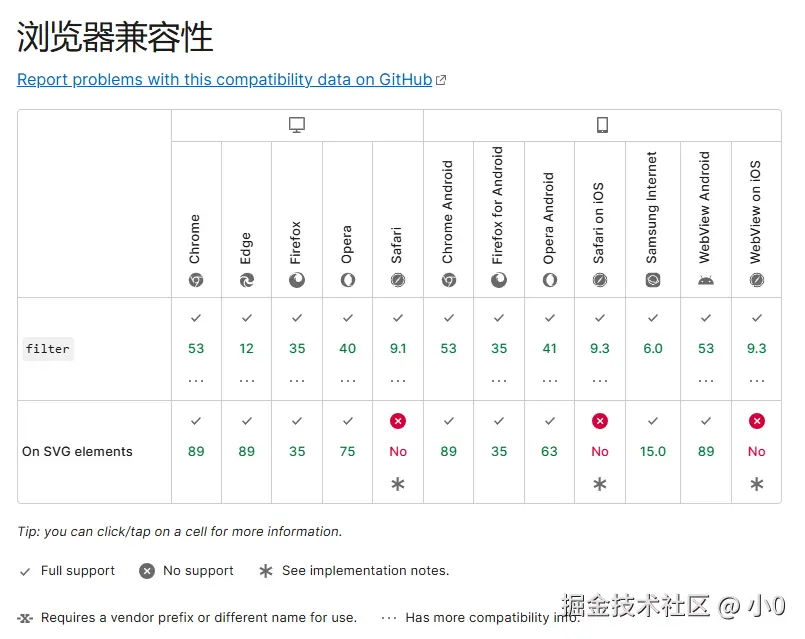Click the Samsung Internet icon
The width and height of the screenshot is (805, 639).
point(653,281)
